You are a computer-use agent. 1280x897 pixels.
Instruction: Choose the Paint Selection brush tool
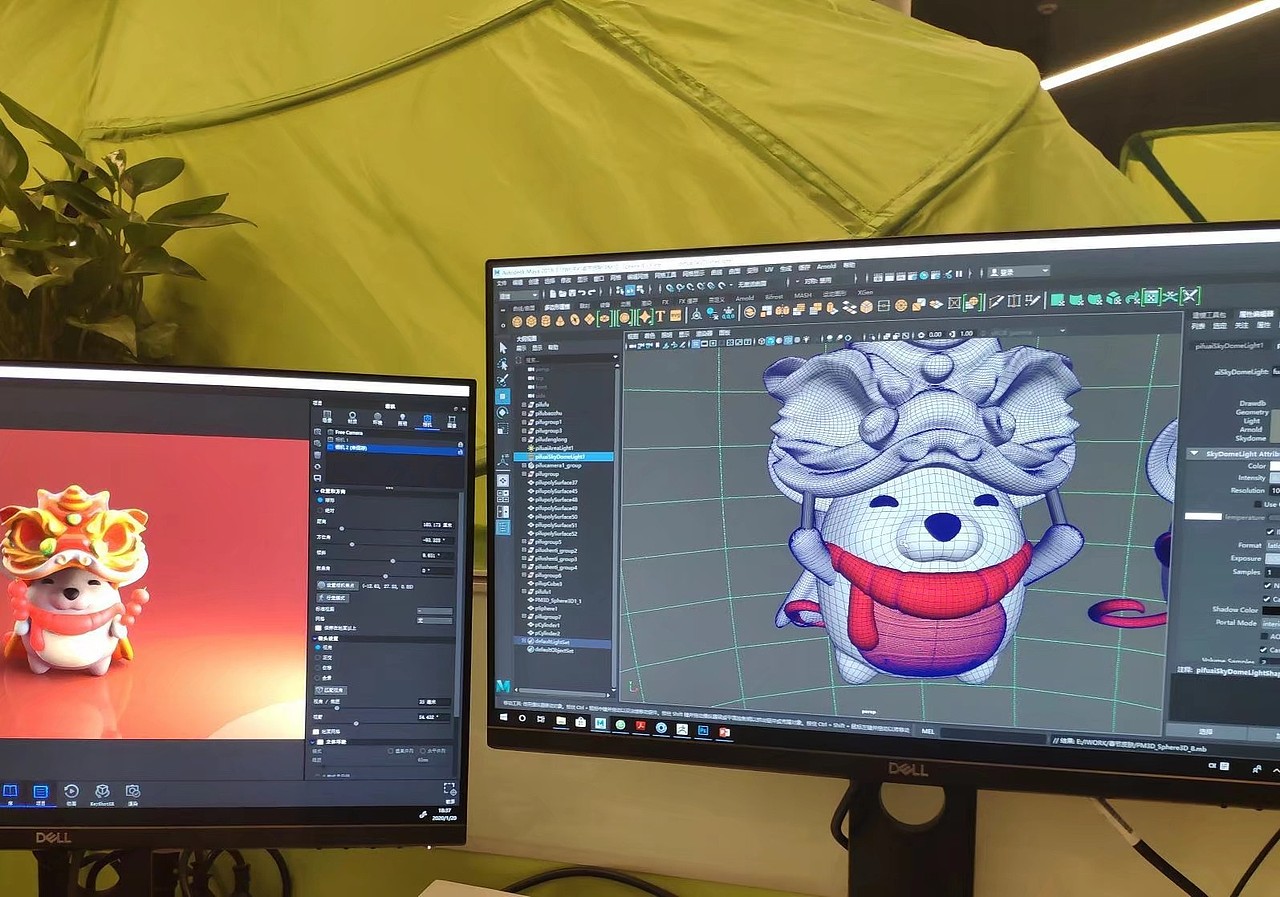pyautogui.click(x=503, y=380)
